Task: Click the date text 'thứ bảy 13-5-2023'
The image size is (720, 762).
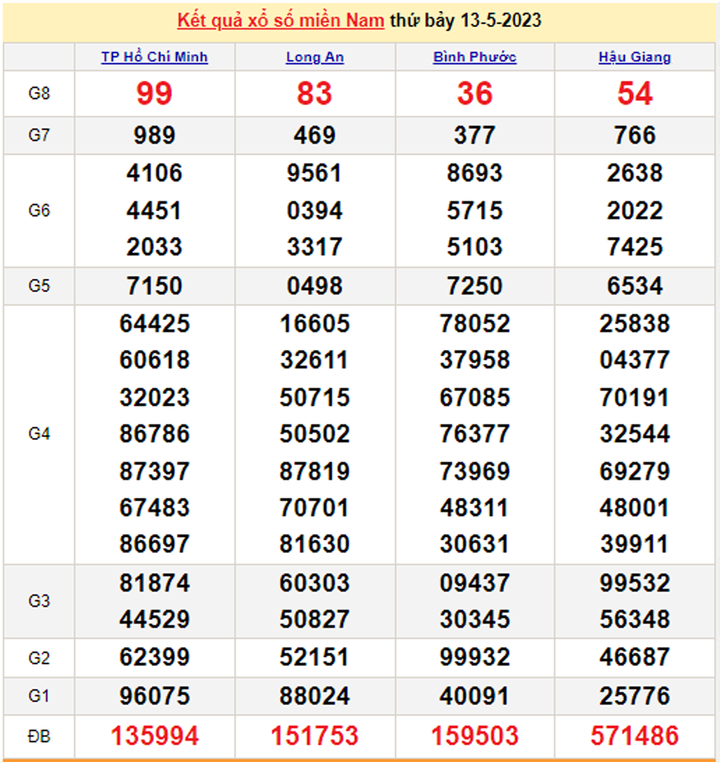Action: pyautogui.click(x=467, y=20)
